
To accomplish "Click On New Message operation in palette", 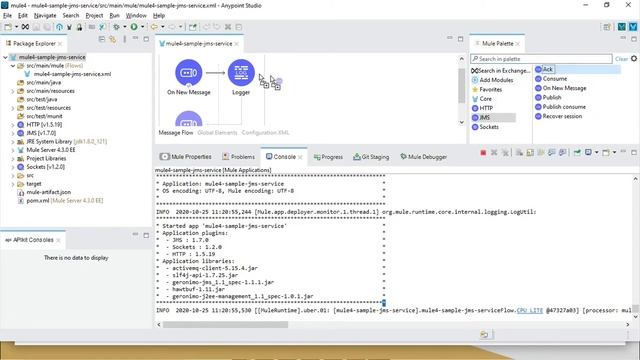I will (560, 88).
